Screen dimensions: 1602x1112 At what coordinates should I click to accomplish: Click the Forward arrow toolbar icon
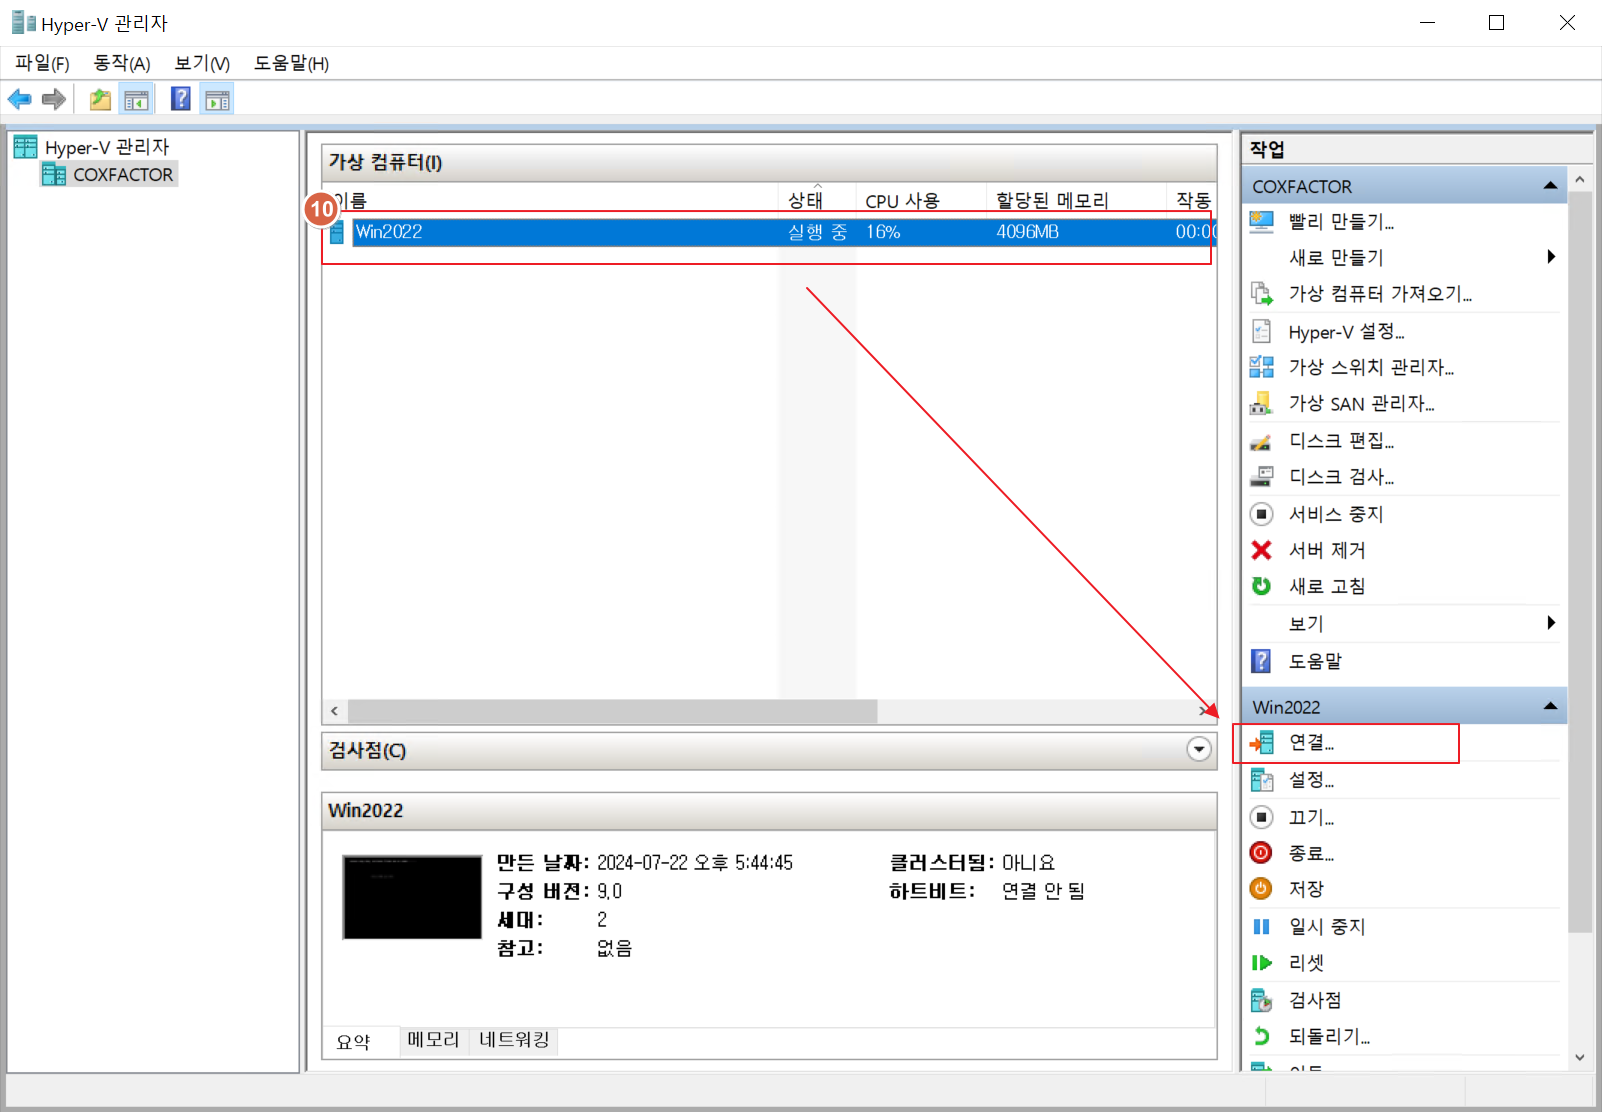pyautogui.click(x=54, y=99)
